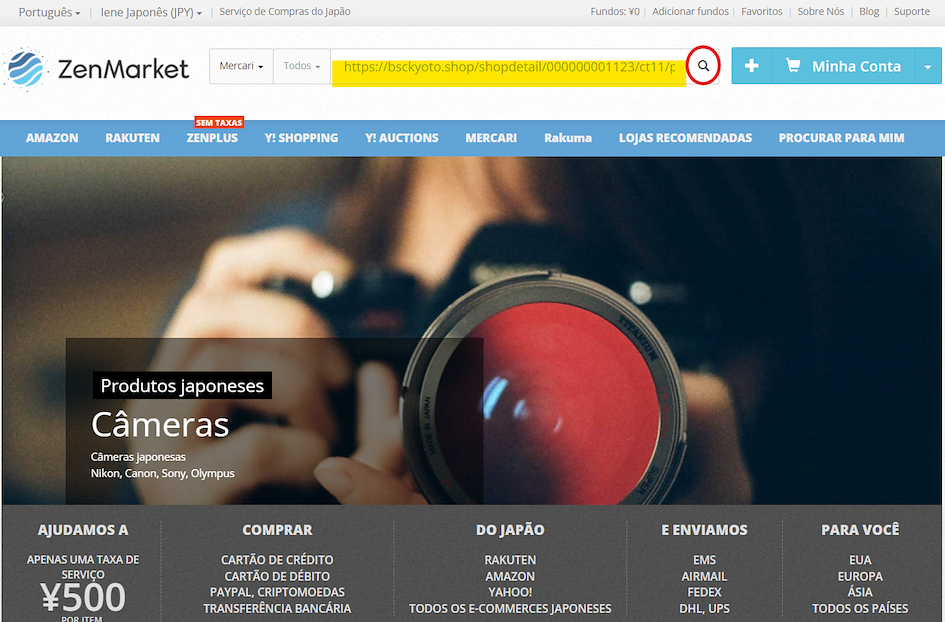This screenshot has height=622, width=945.
Task: Open the Português language dropdown
Action: point(49,12)
